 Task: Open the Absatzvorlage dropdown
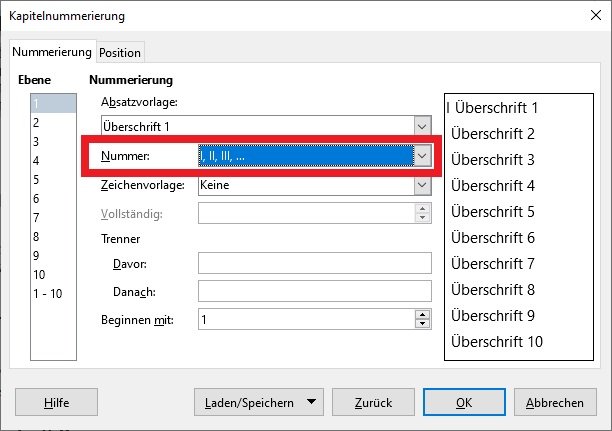pyautogui.click(x=423, y=126)
